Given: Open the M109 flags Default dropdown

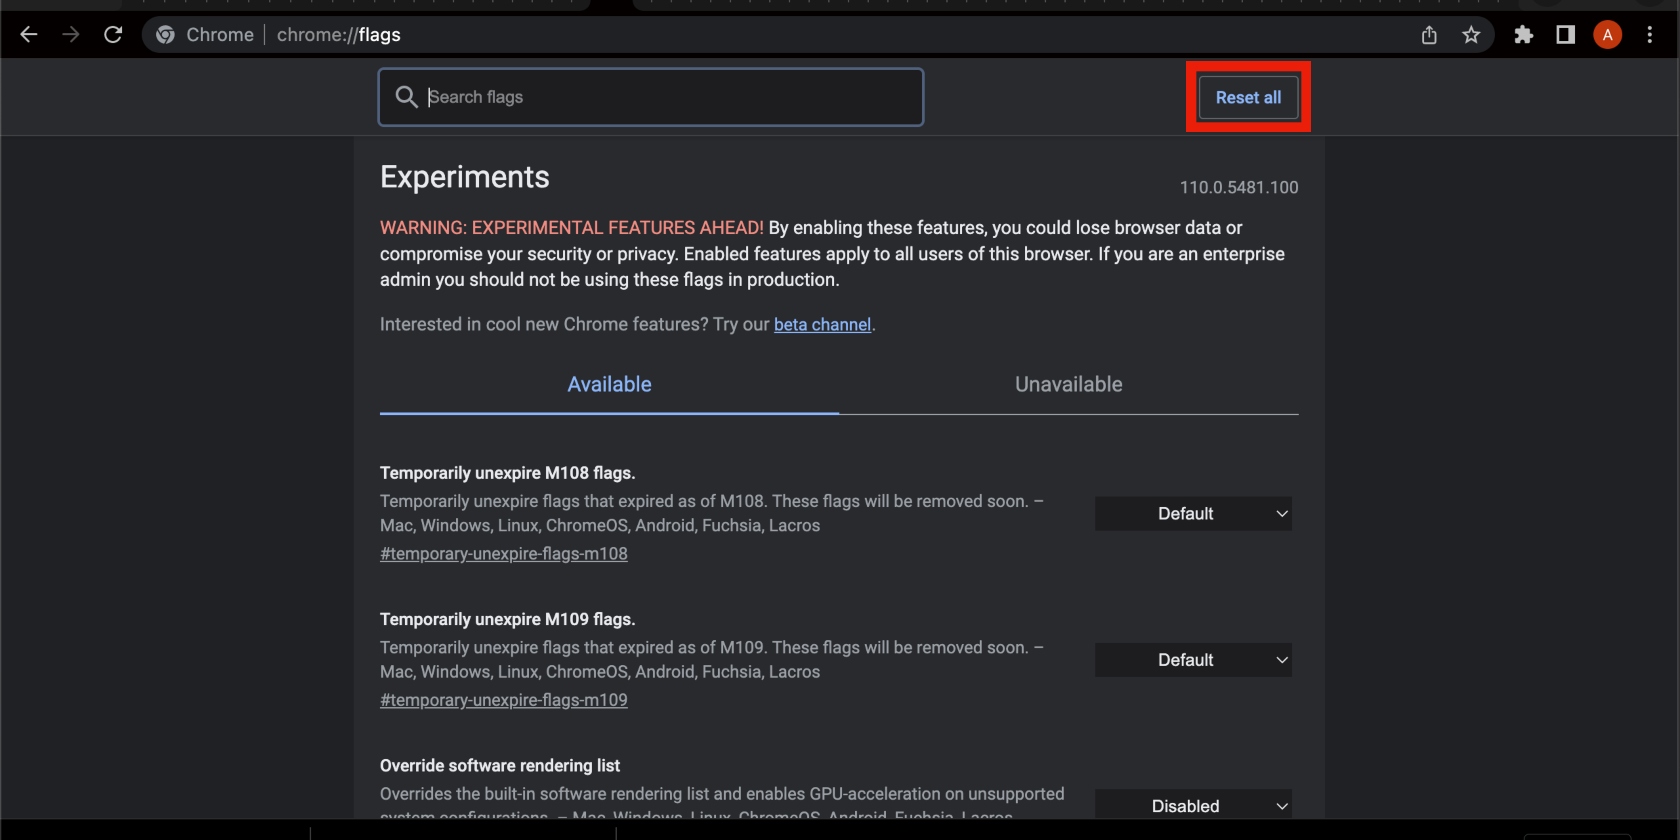Looking at the screenshot, I should 1193,660.
